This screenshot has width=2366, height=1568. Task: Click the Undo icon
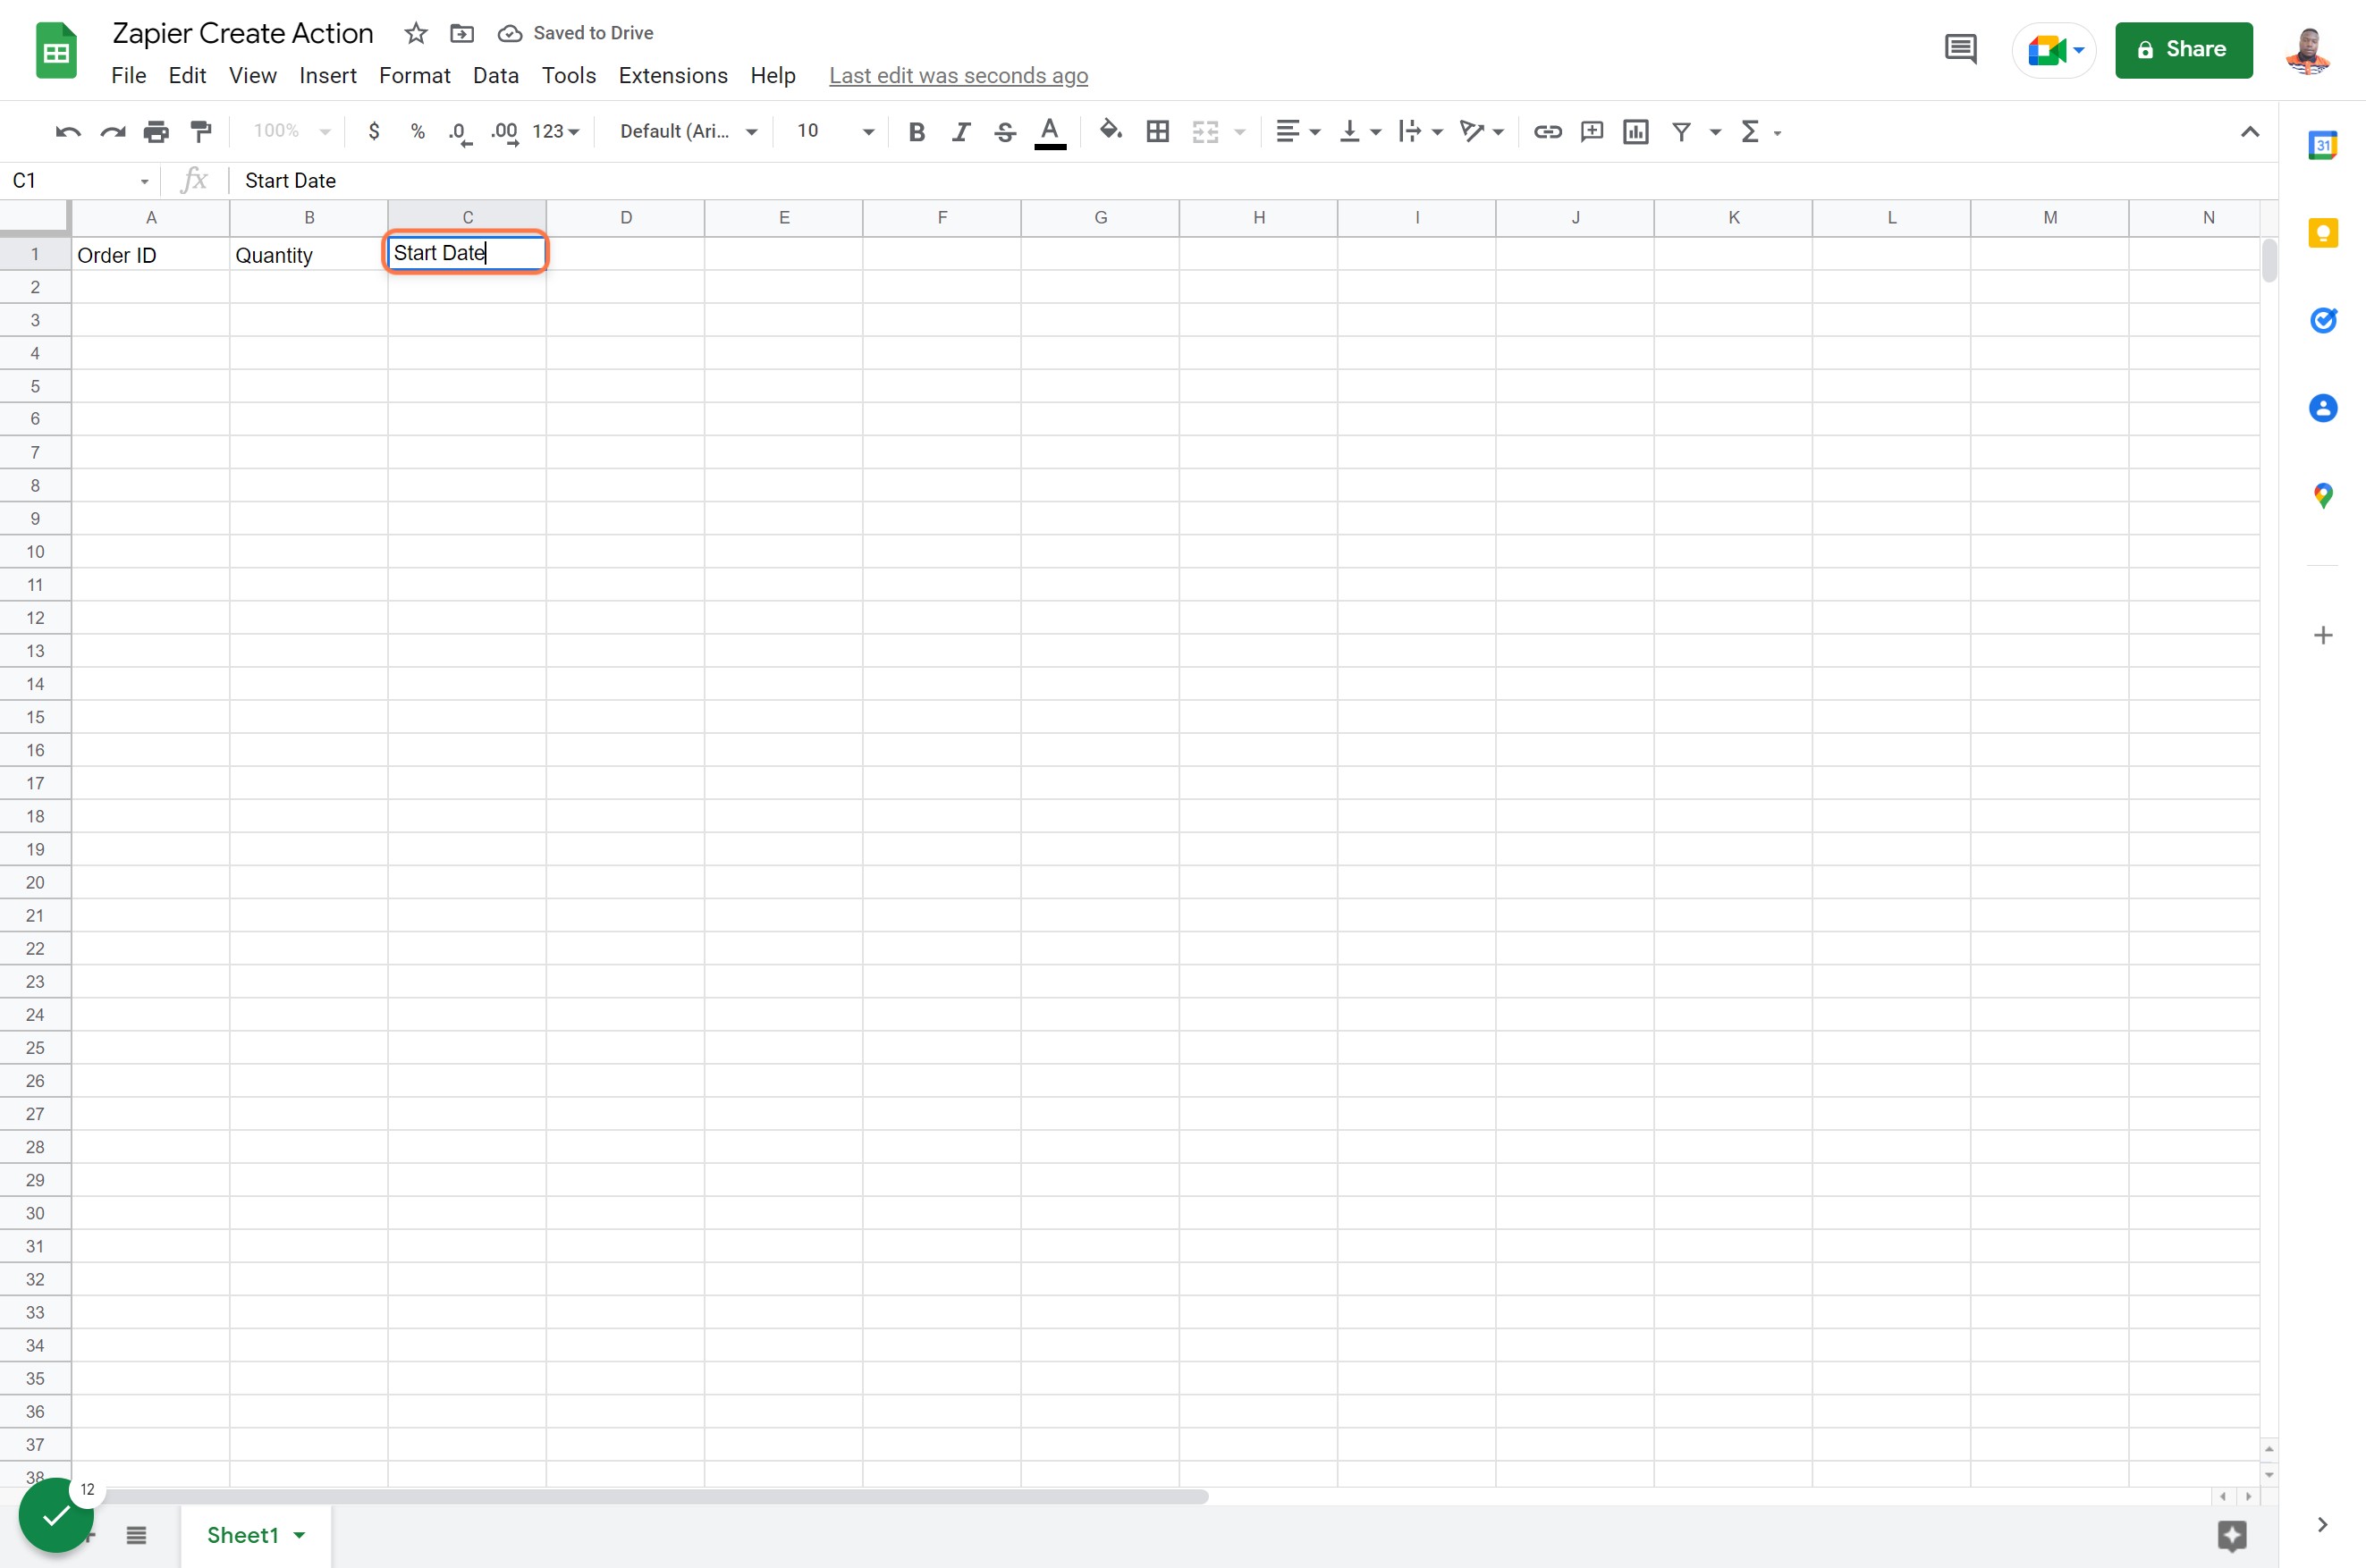[68, 131]
